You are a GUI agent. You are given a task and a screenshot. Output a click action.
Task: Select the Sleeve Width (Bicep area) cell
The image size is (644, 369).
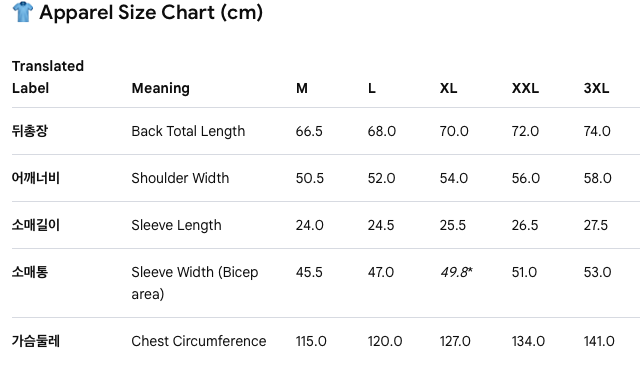coord(195,283)
